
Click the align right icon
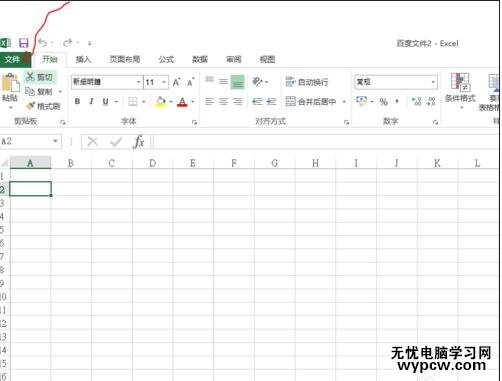pos(237,101)
